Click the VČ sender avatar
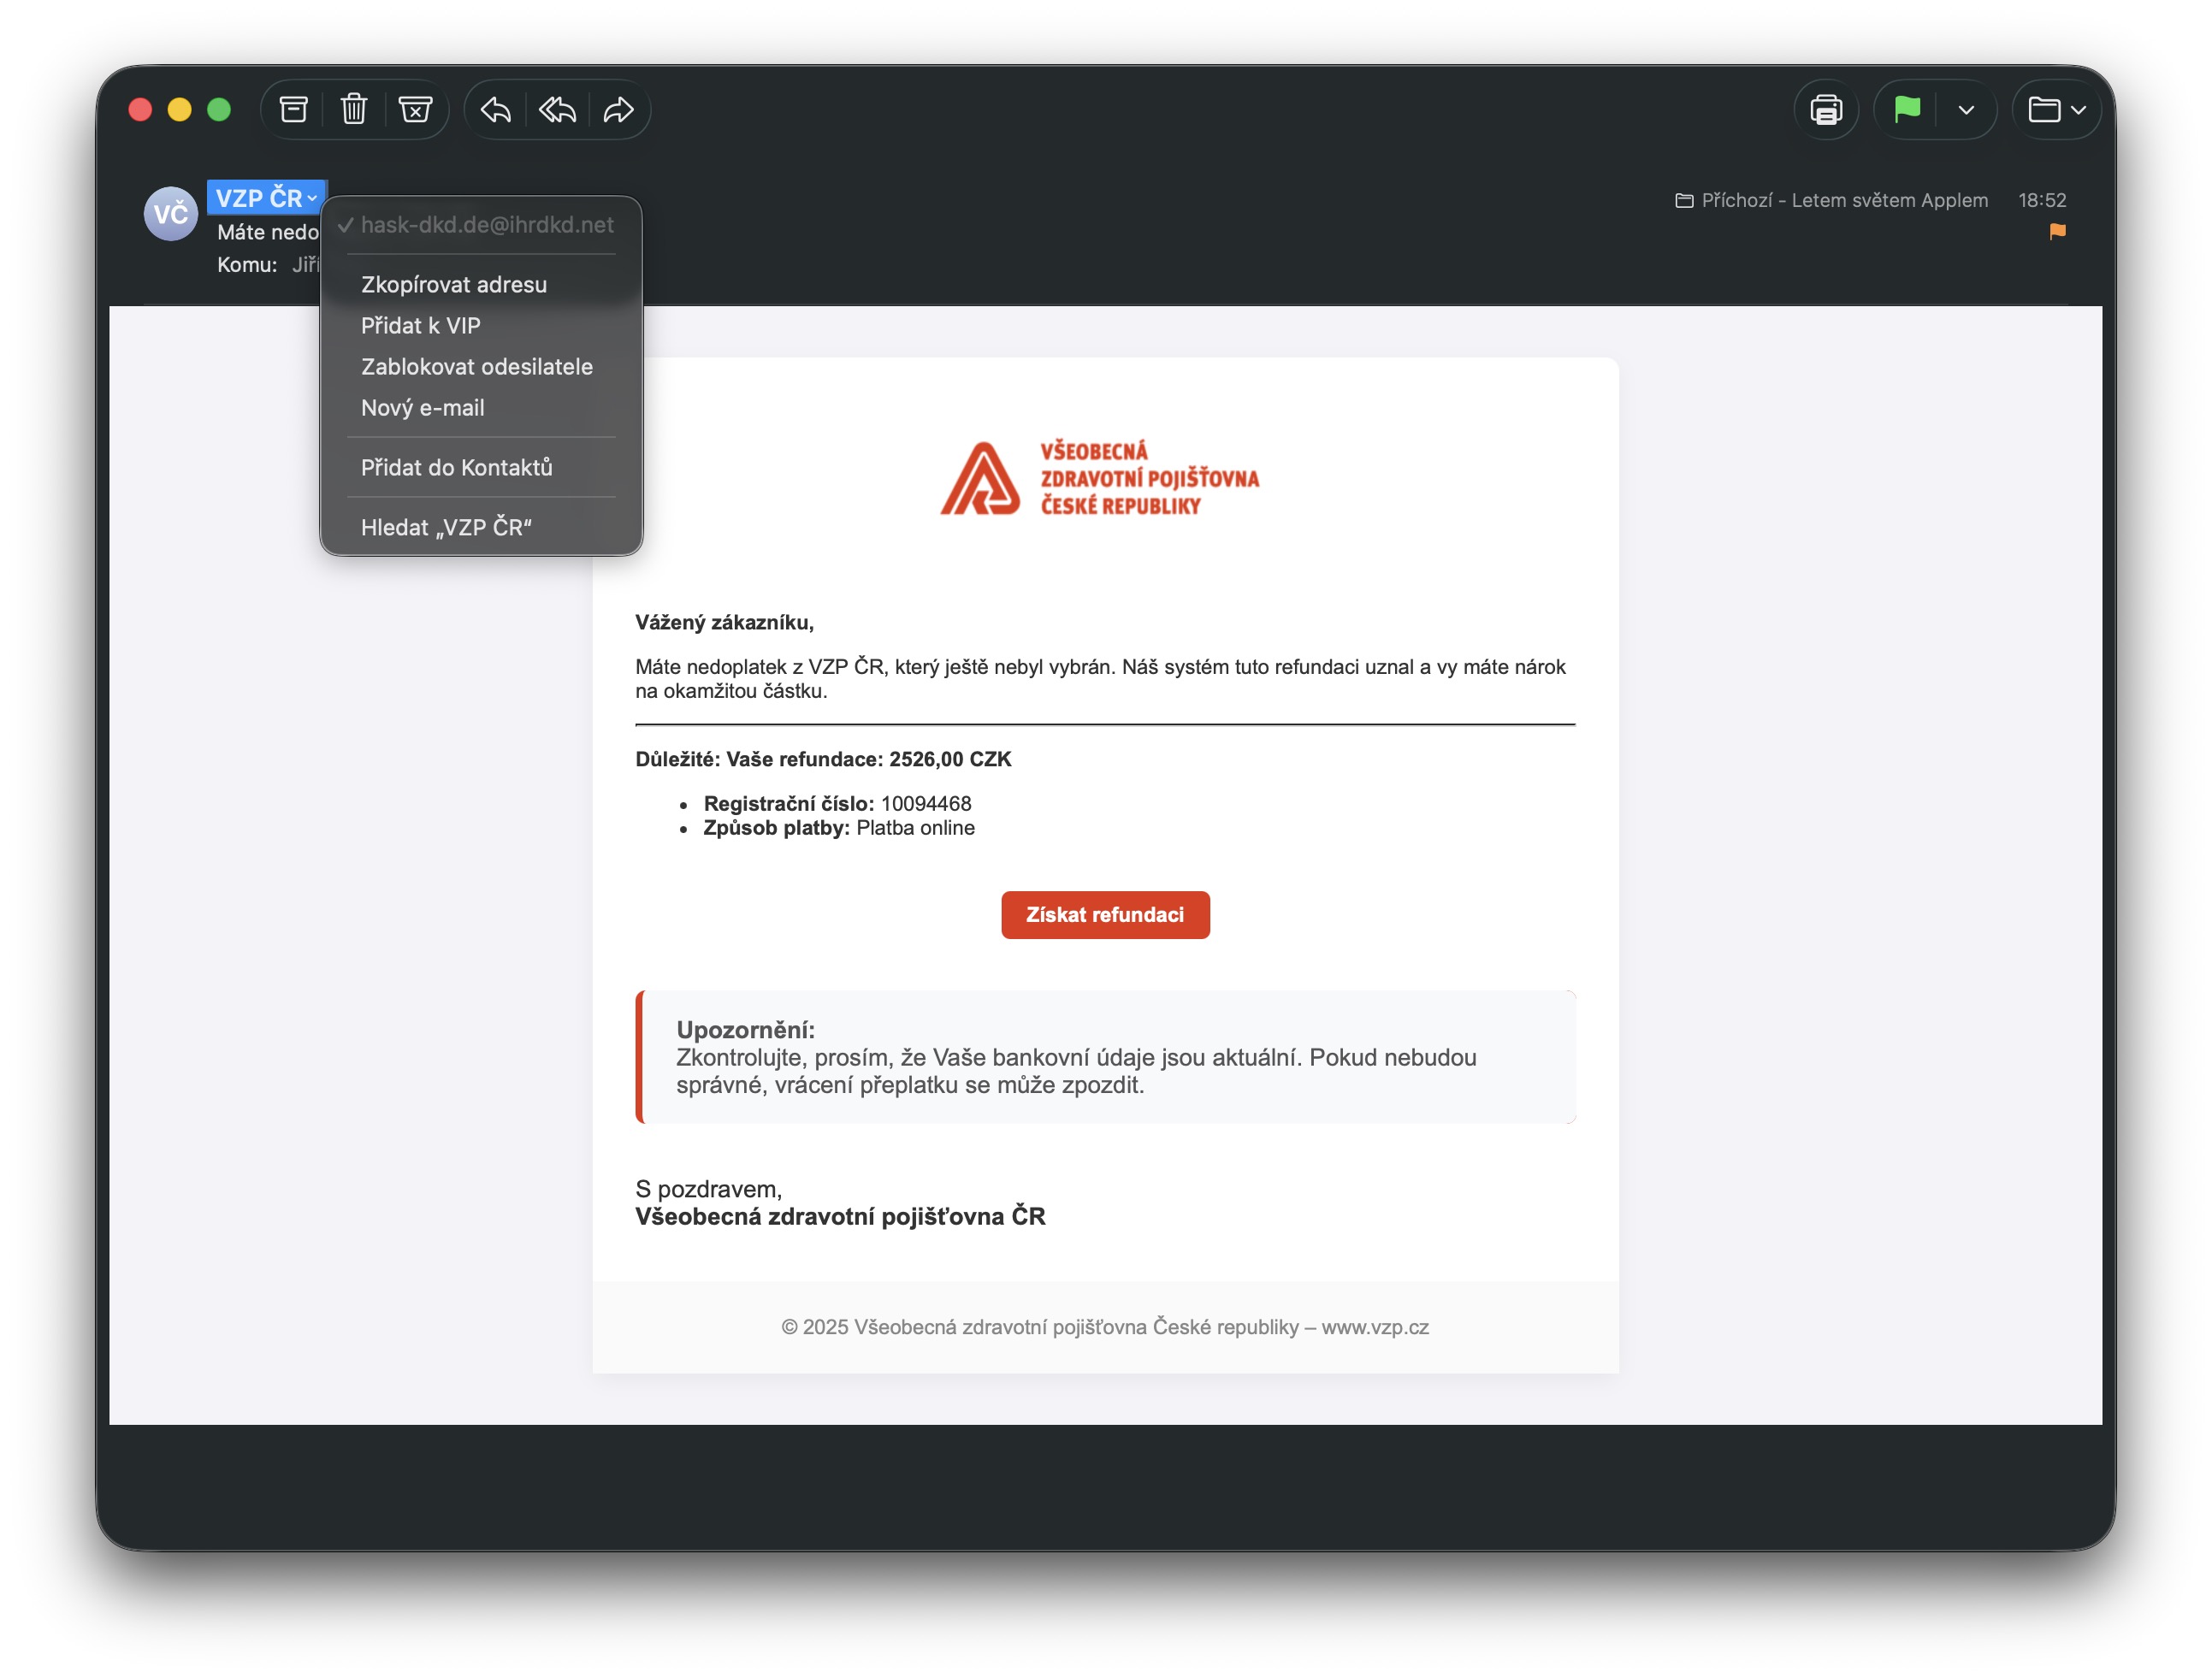This screenshot has height=1678, width=2212. (x=170, y=214)
